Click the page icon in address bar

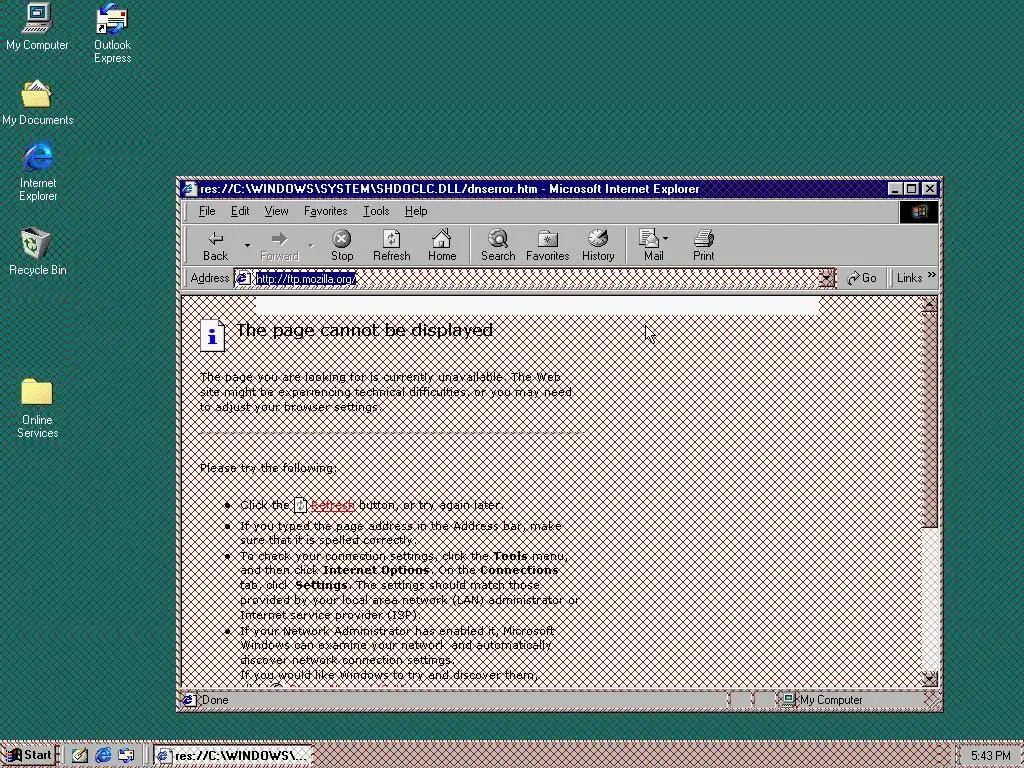coord(243,279)
